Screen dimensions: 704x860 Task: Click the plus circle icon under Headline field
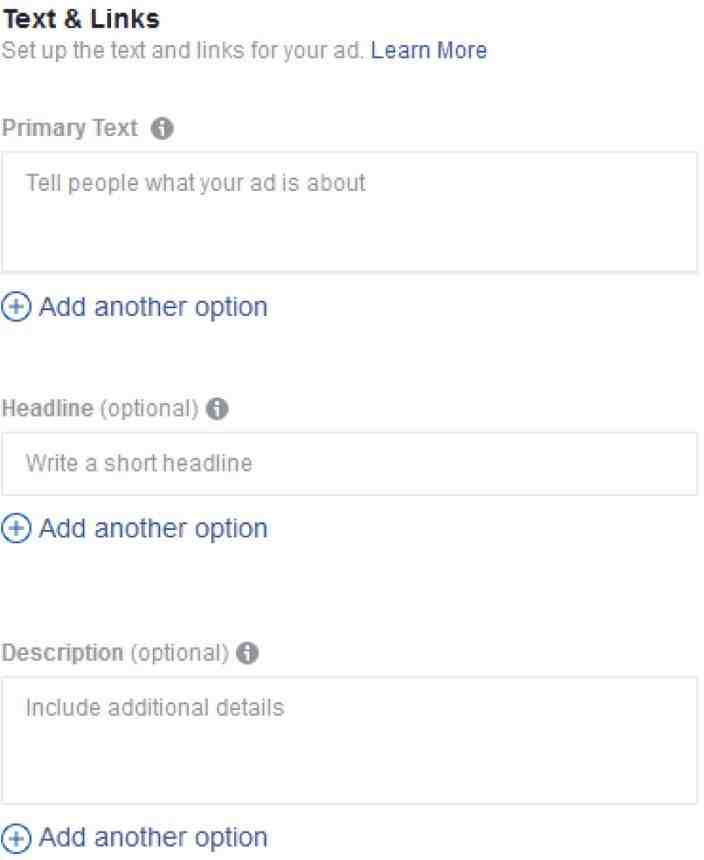point(16,528)
